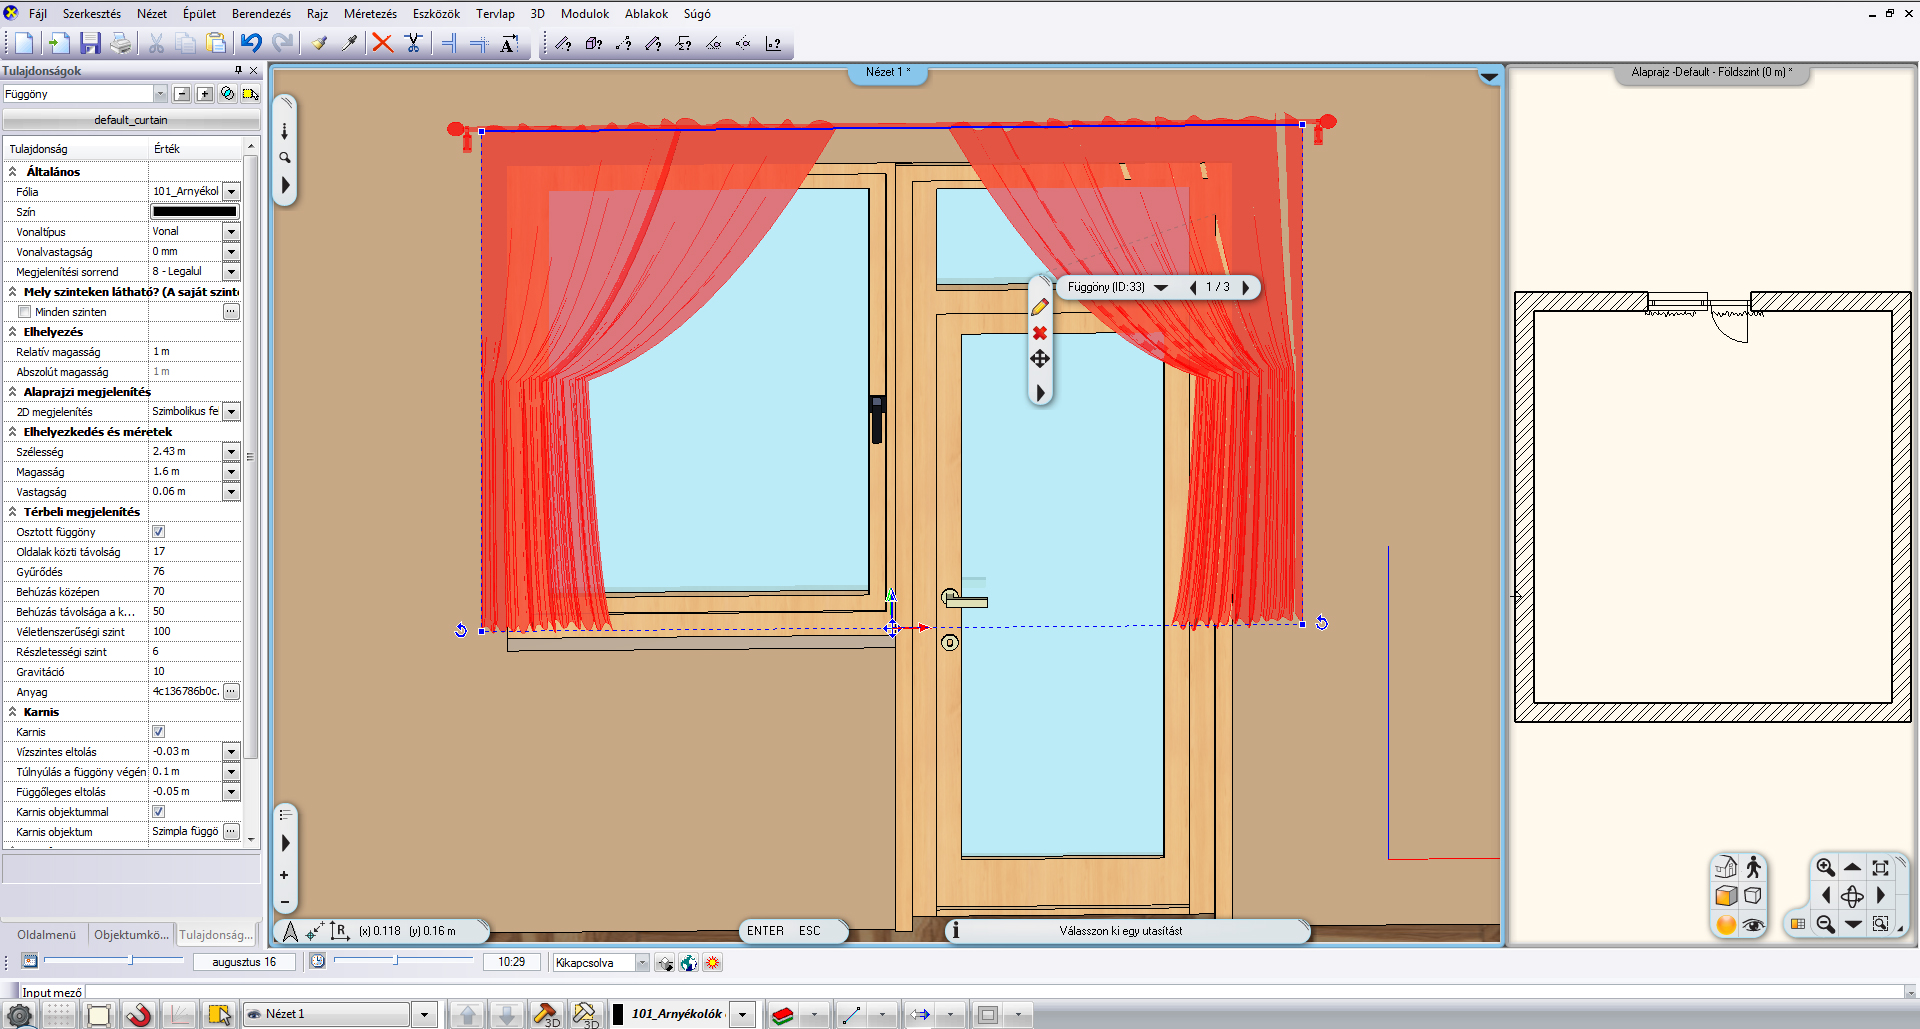Click the red X delete toolbar icon
Viewport: 1920px width, 1029px height.
coord(382,43)
